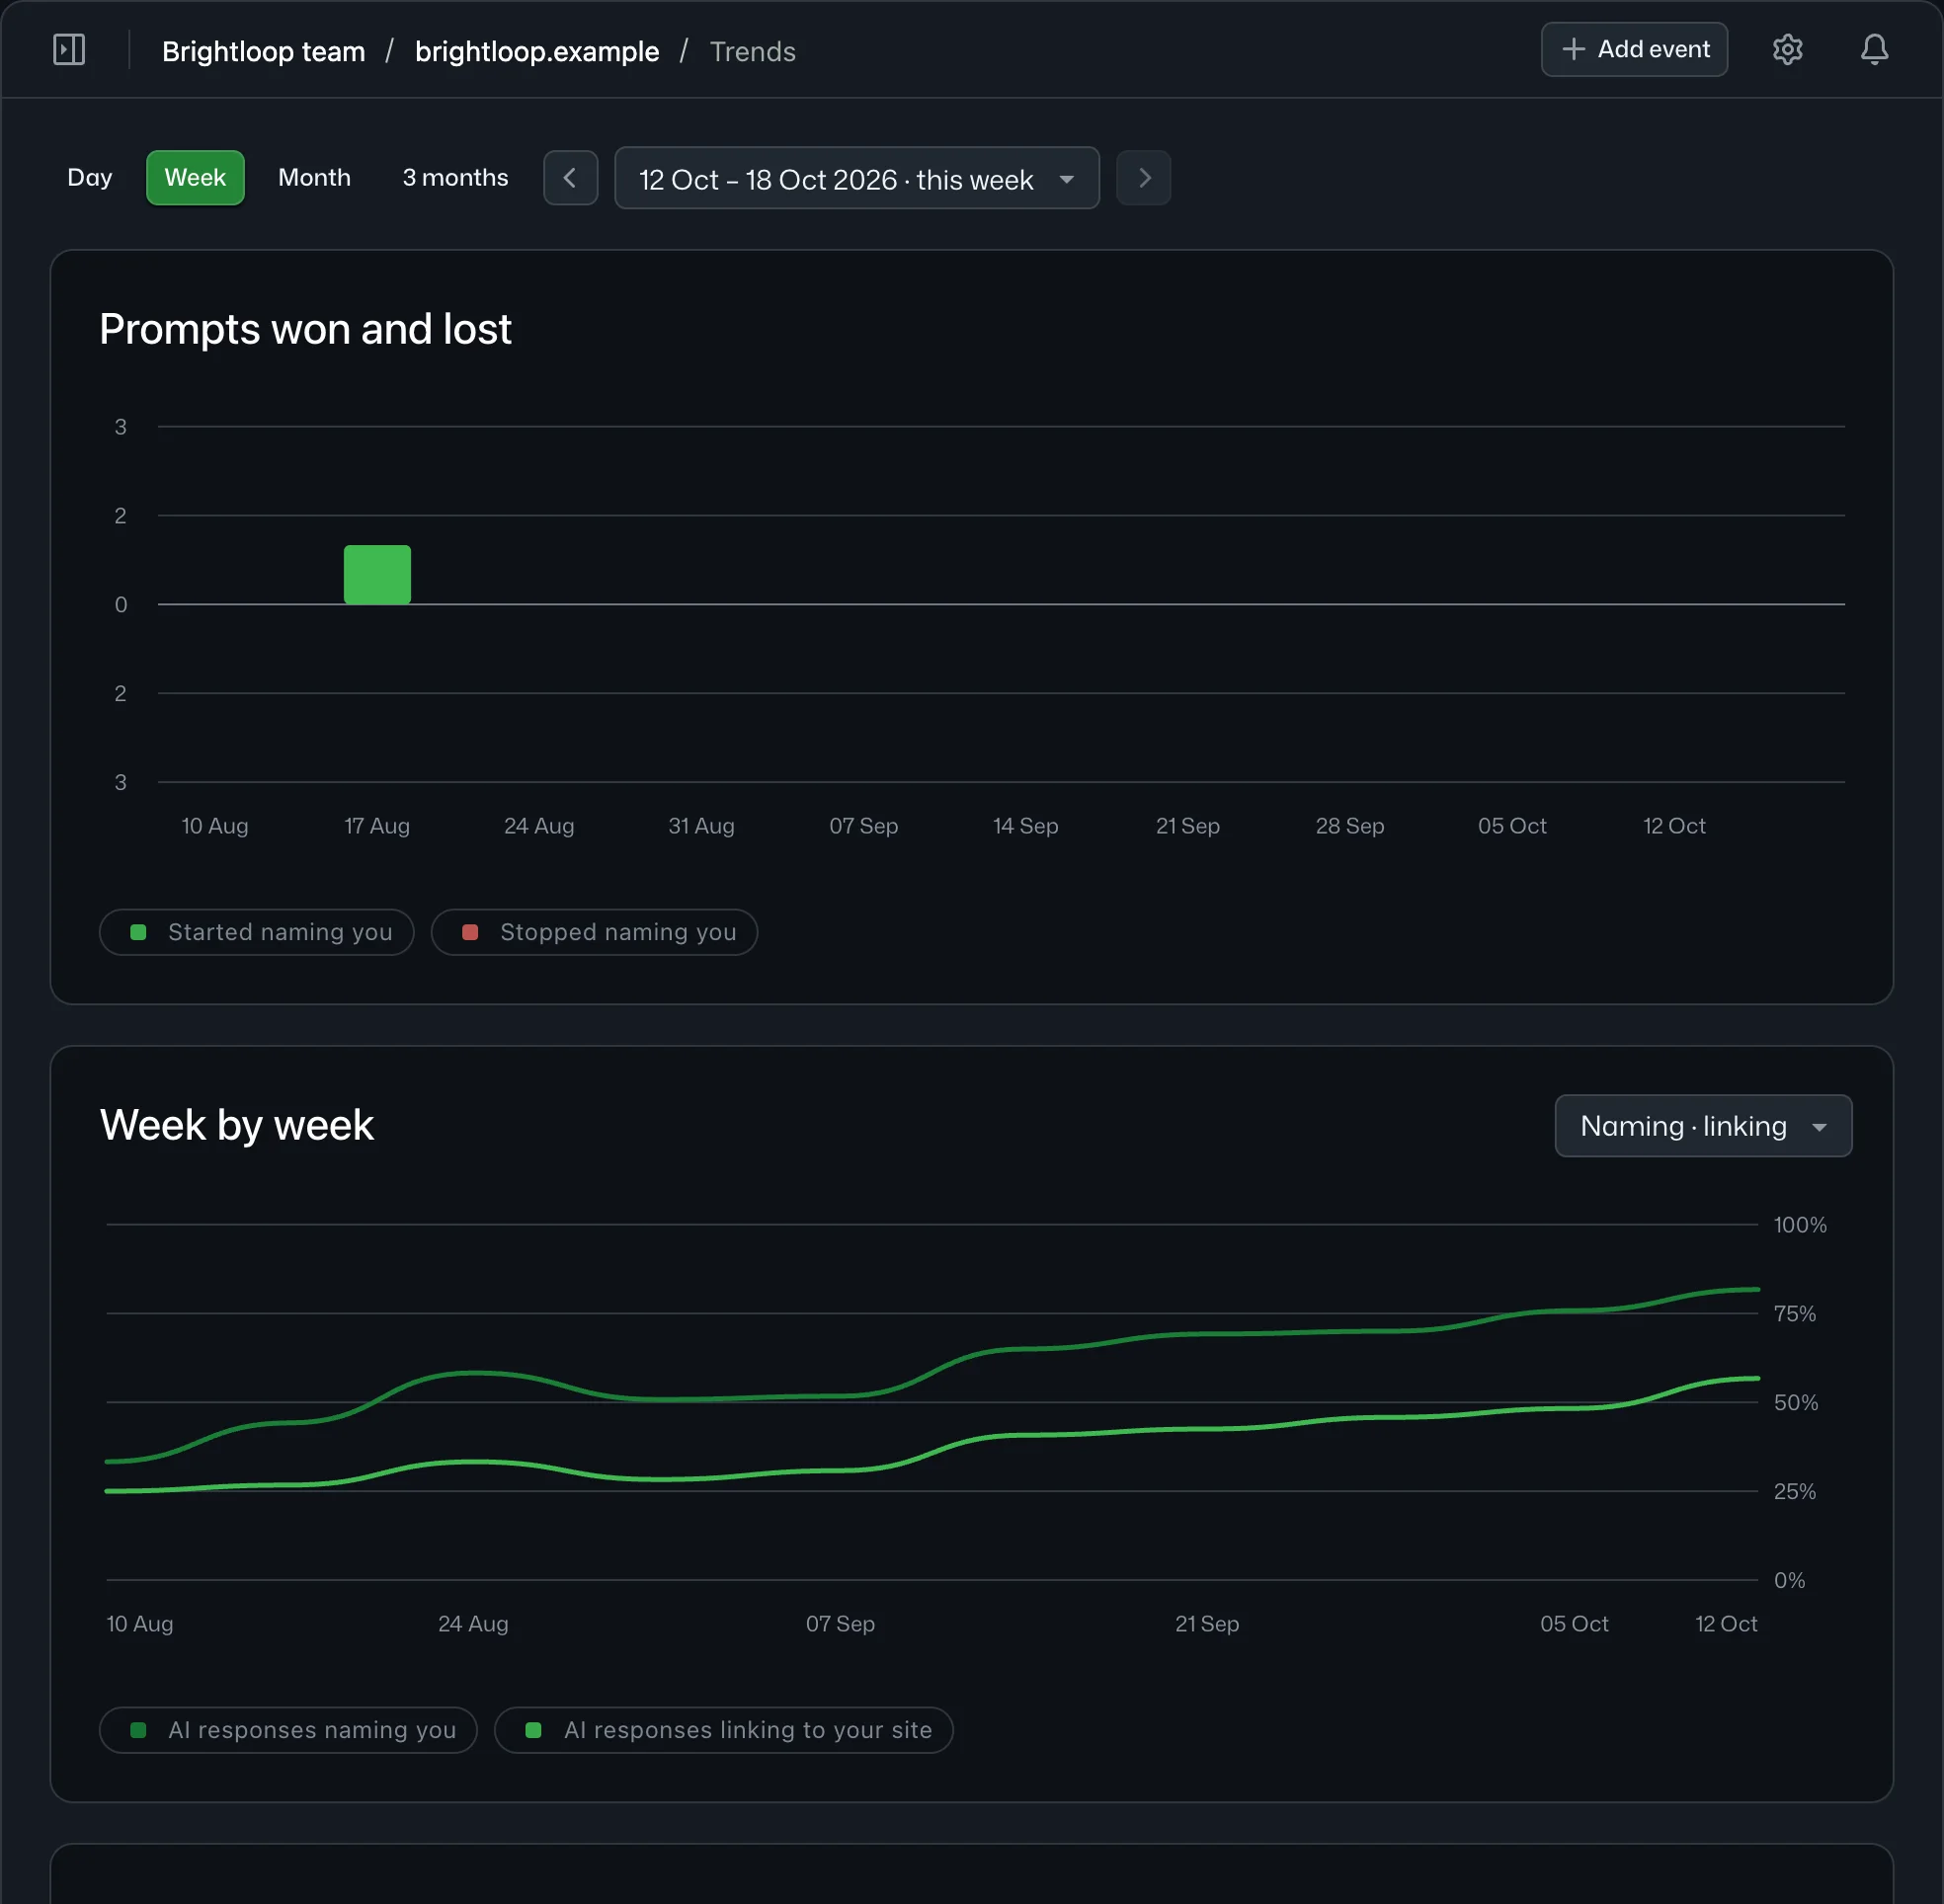Open the 12 Oct – 18 Oct date dropdown
Screen dimensions: 1944x1904
(857, 178)
